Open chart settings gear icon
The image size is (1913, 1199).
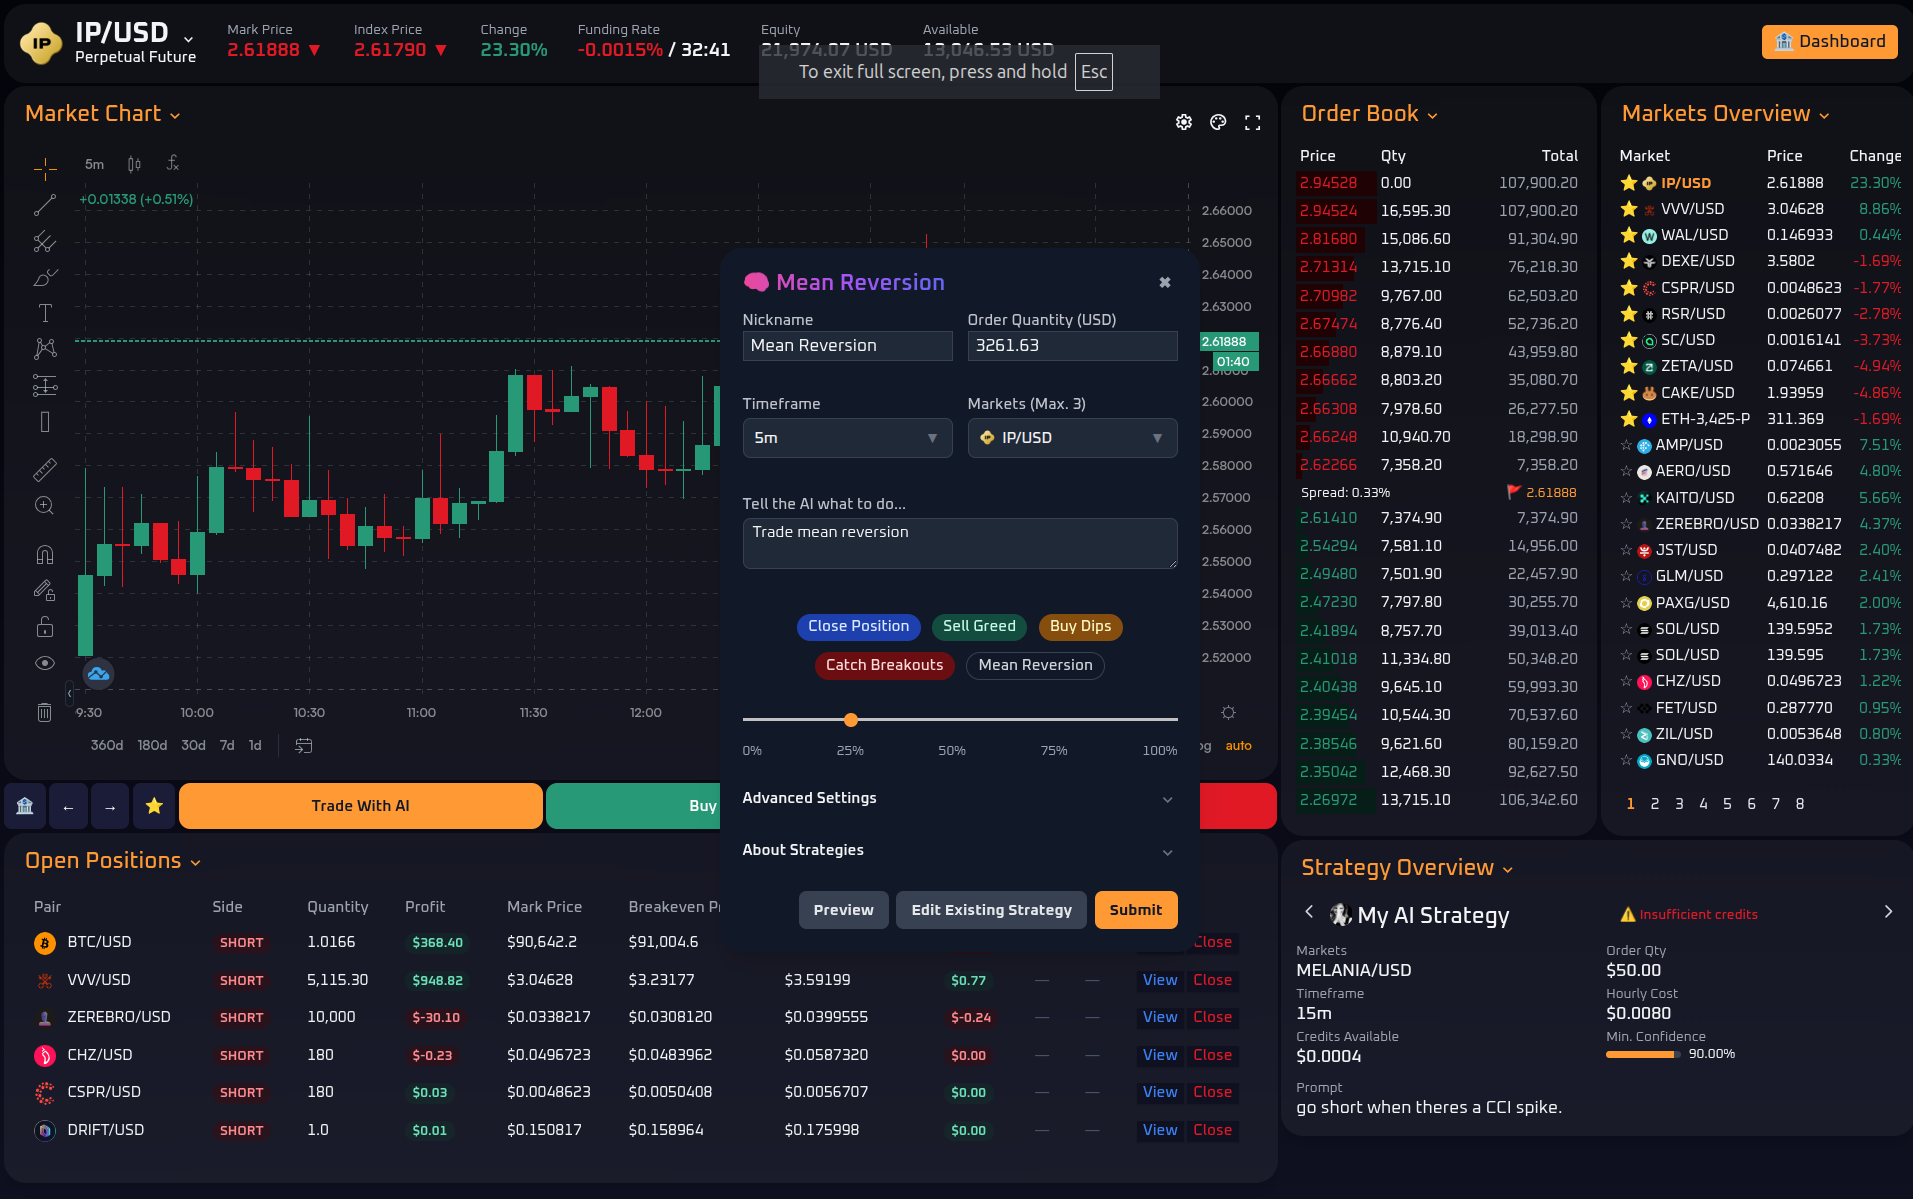[1183, 122]
